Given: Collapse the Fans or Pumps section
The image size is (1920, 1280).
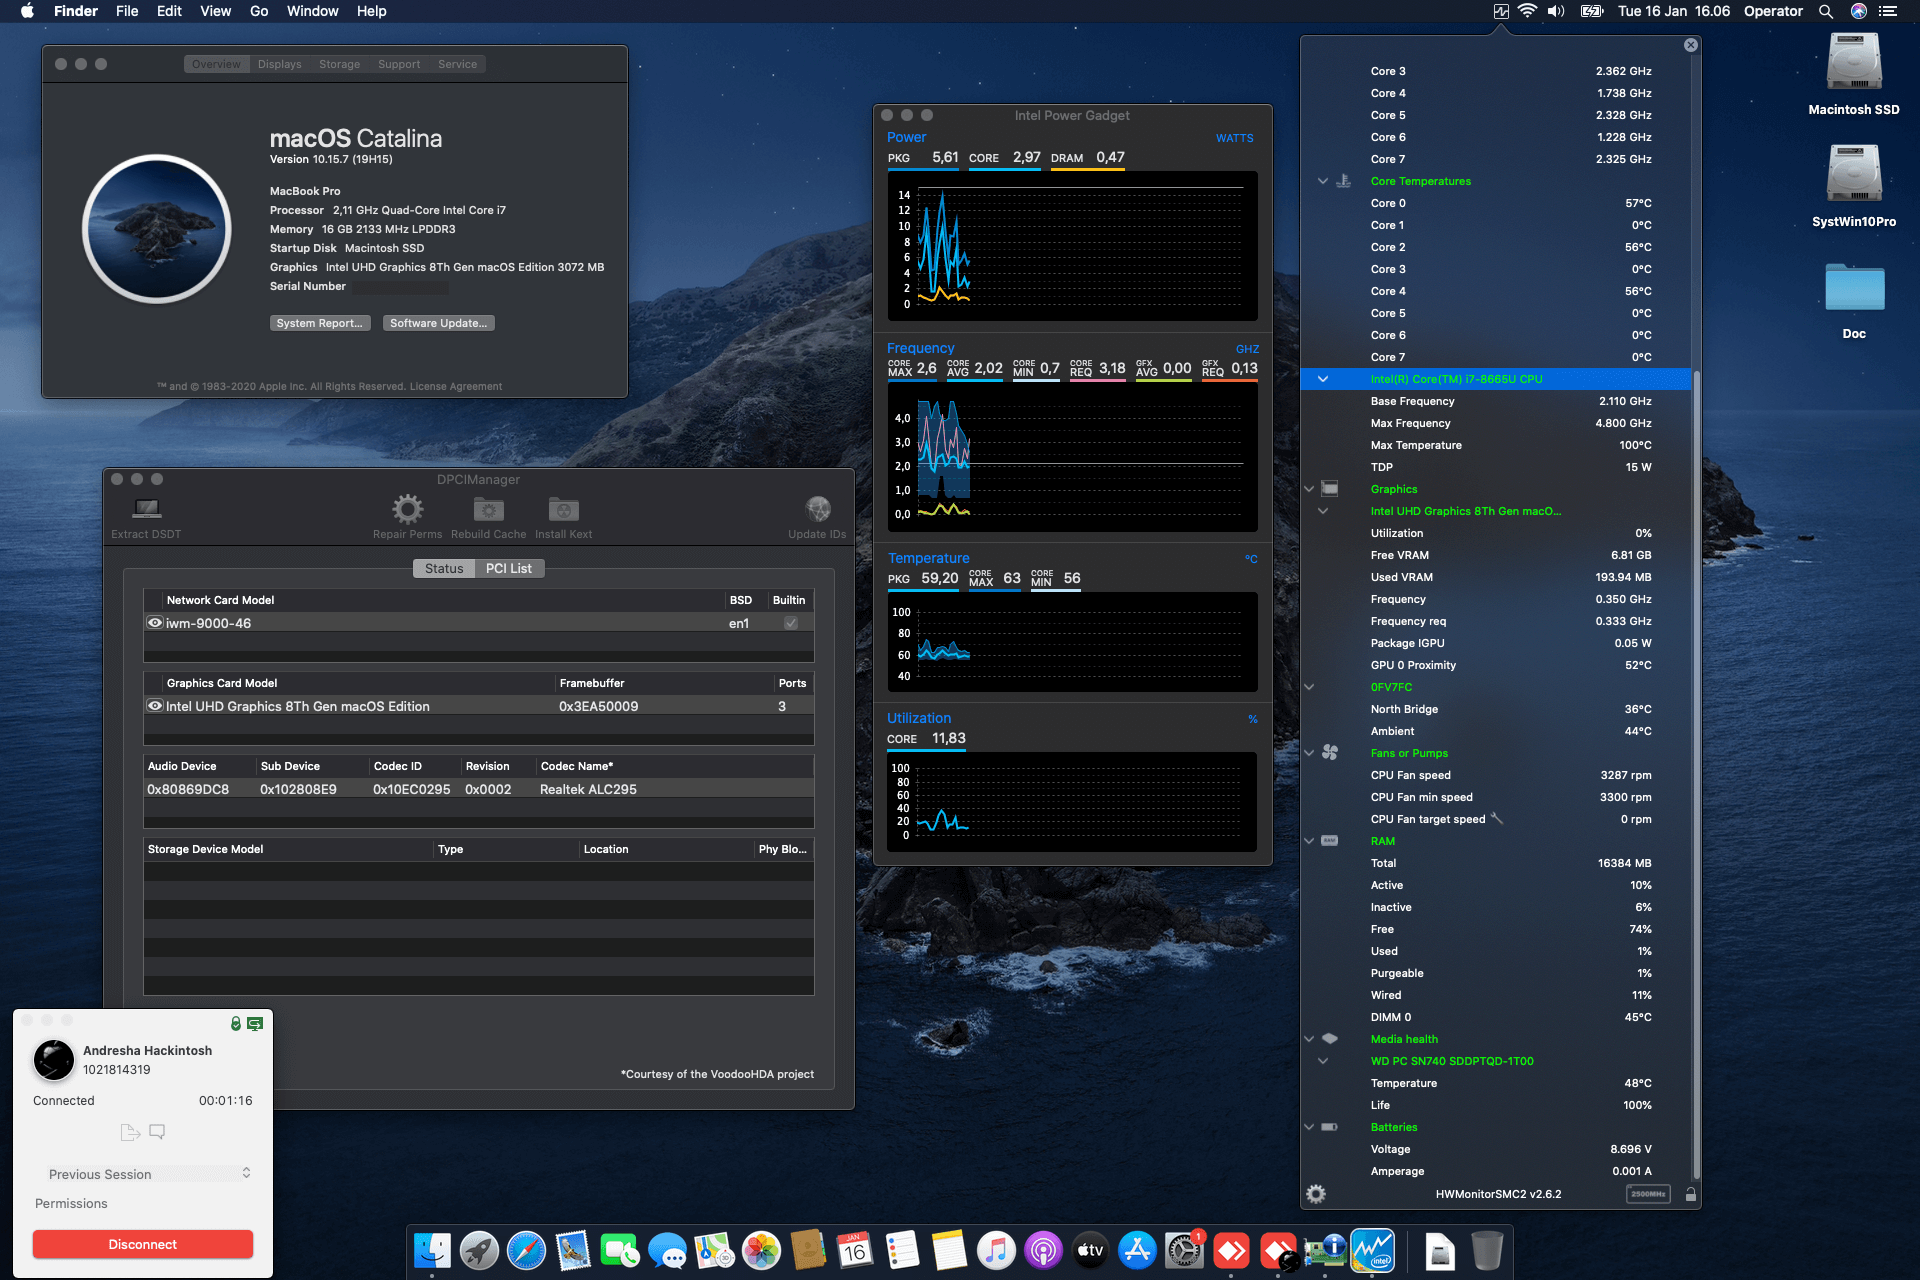Looking at the screenshot, I should [1309, 753].
